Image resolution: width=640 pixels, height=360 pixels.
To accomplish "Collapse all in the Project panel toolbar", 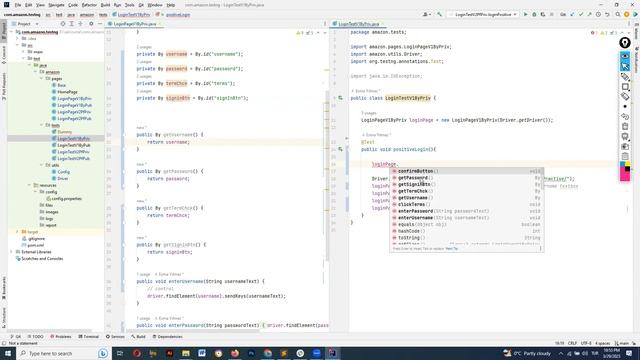I will click(x=80, y=24).
